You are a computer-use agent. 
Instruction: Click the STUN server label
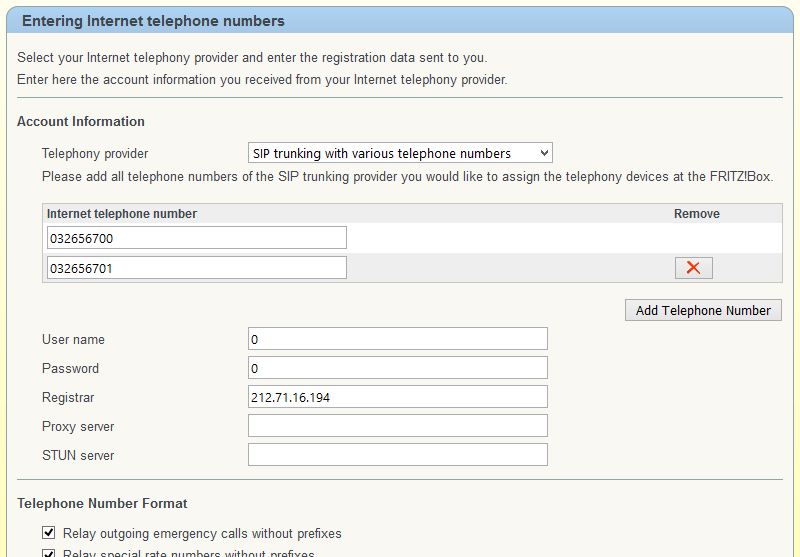78,455
